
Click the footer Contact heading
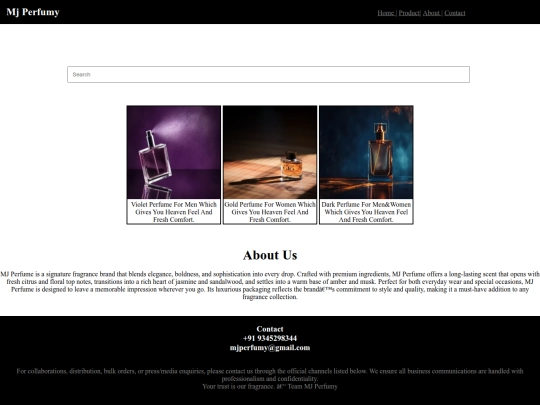click(x=270, y=329)
